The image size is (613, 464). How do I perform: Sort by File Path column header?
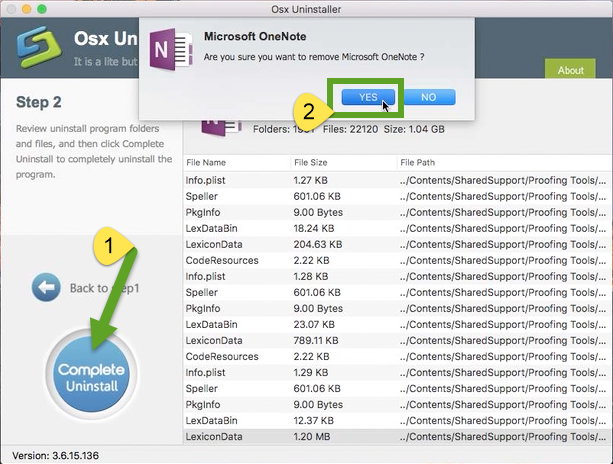point(417,162)
